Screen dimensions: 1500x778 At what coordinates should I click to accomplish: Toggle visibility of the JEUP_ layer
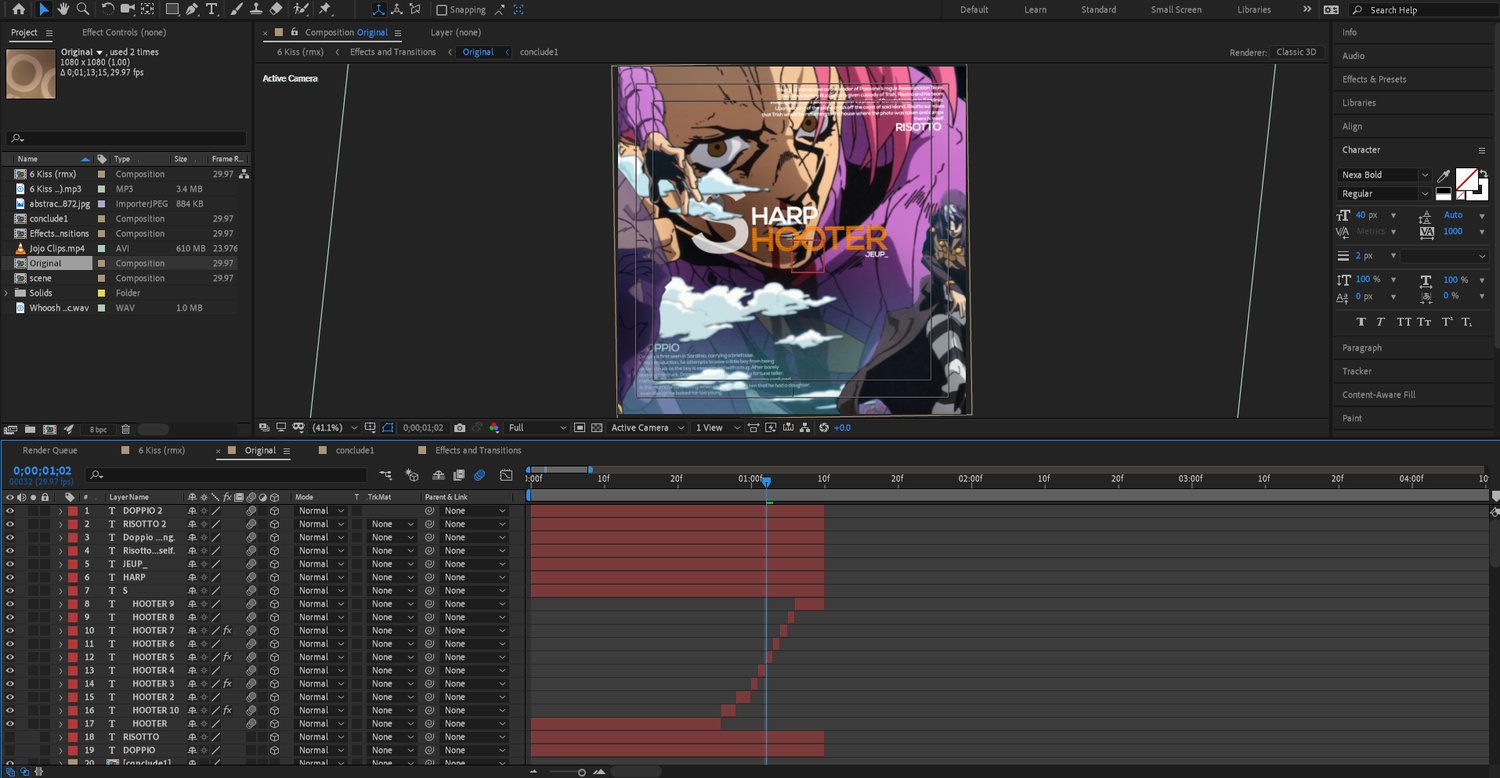point(10,564)
